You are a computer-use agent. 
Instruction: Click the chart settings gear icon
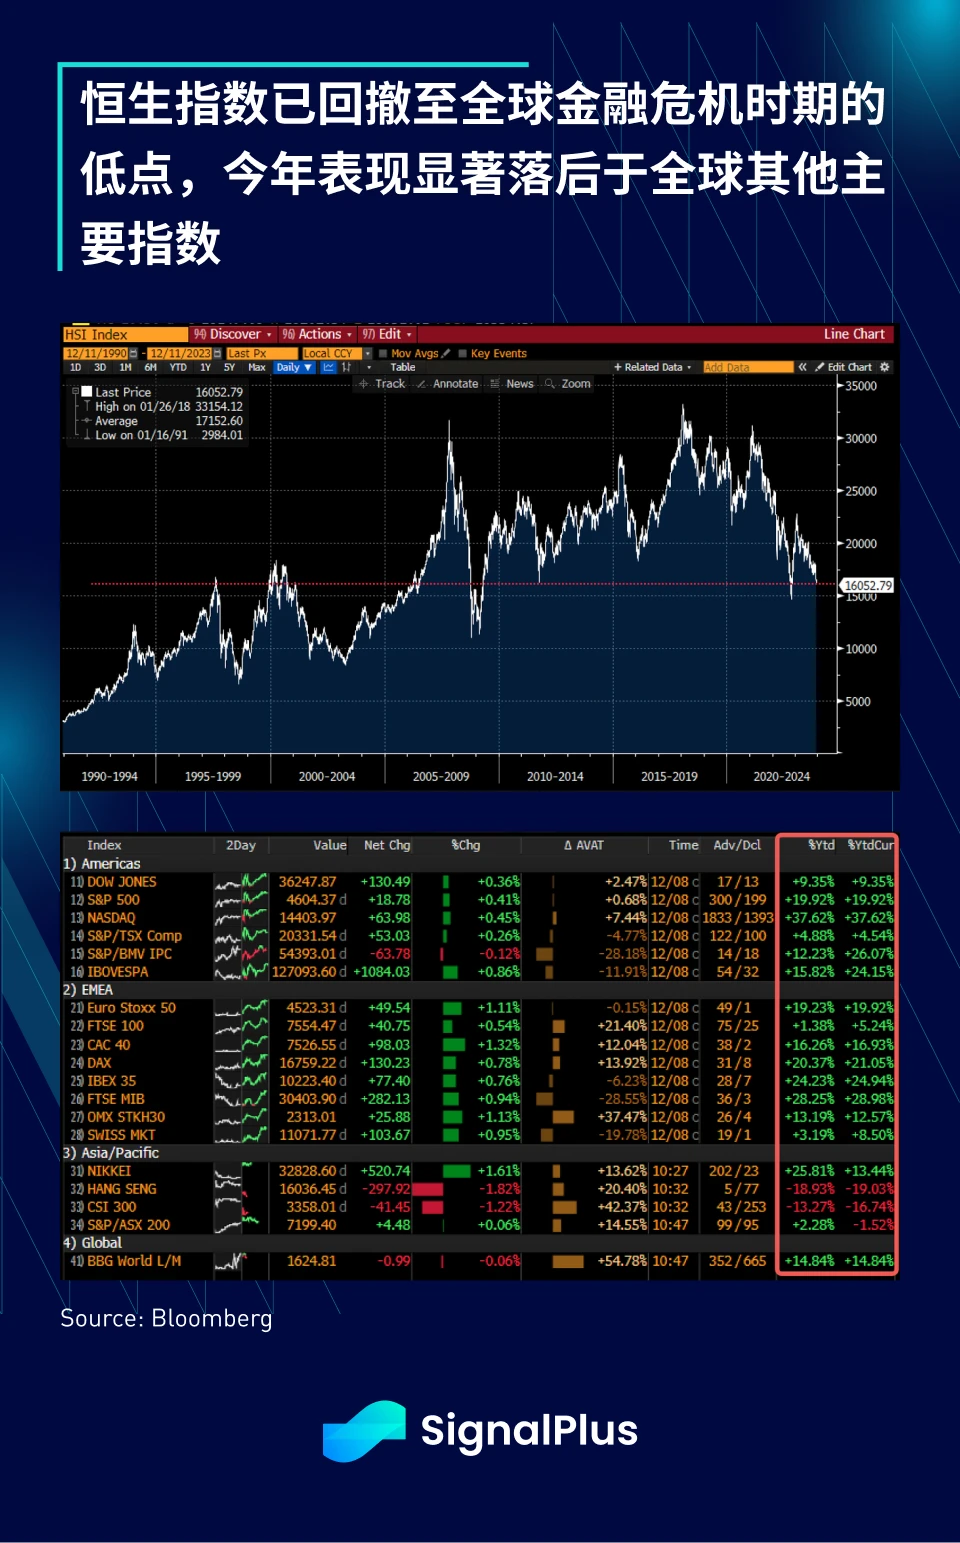pos(884,367)
